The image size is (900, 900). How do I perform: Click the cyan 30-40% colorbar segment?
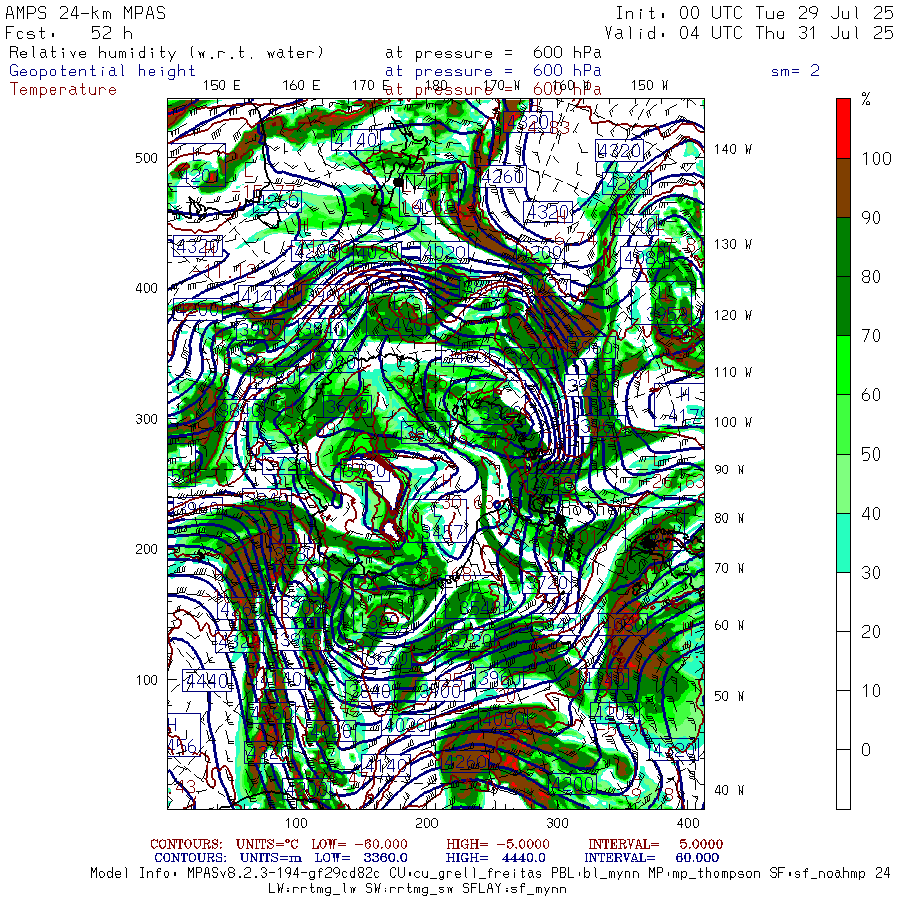point(843,543)
